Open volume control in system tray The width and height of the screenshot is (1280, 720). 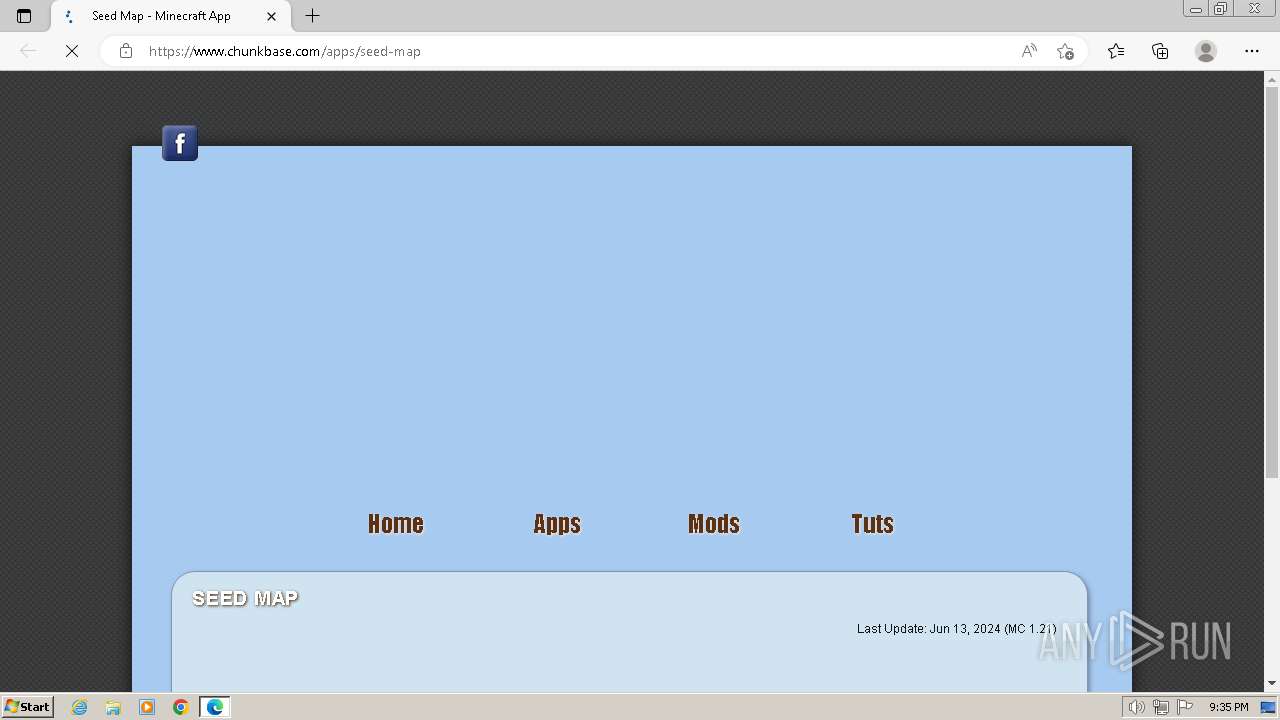(x=1136, y=707)
